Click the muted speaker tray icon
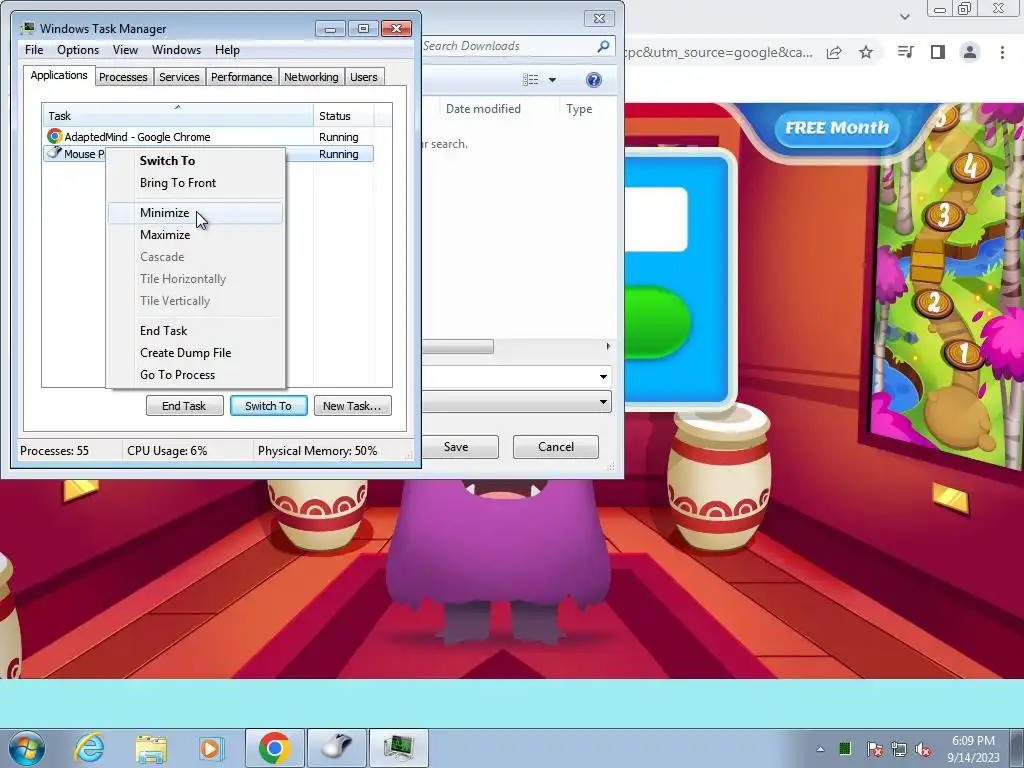 coord(923,749)
